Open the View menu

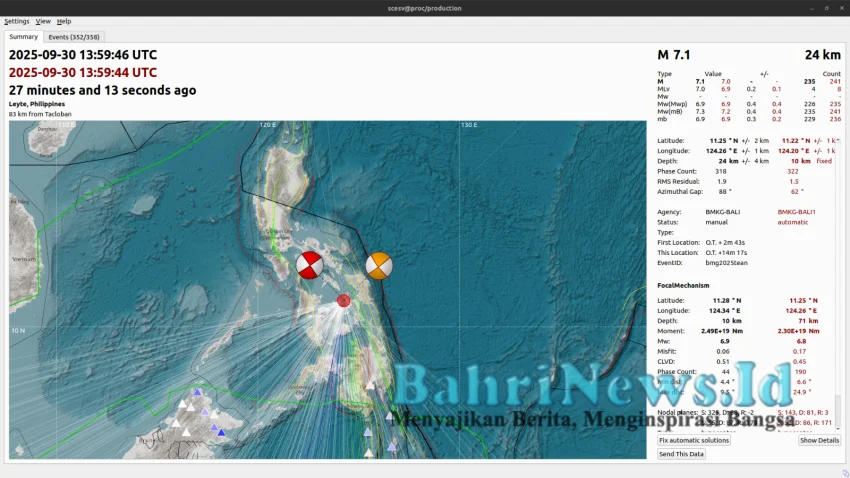click(x=43, y=21)
